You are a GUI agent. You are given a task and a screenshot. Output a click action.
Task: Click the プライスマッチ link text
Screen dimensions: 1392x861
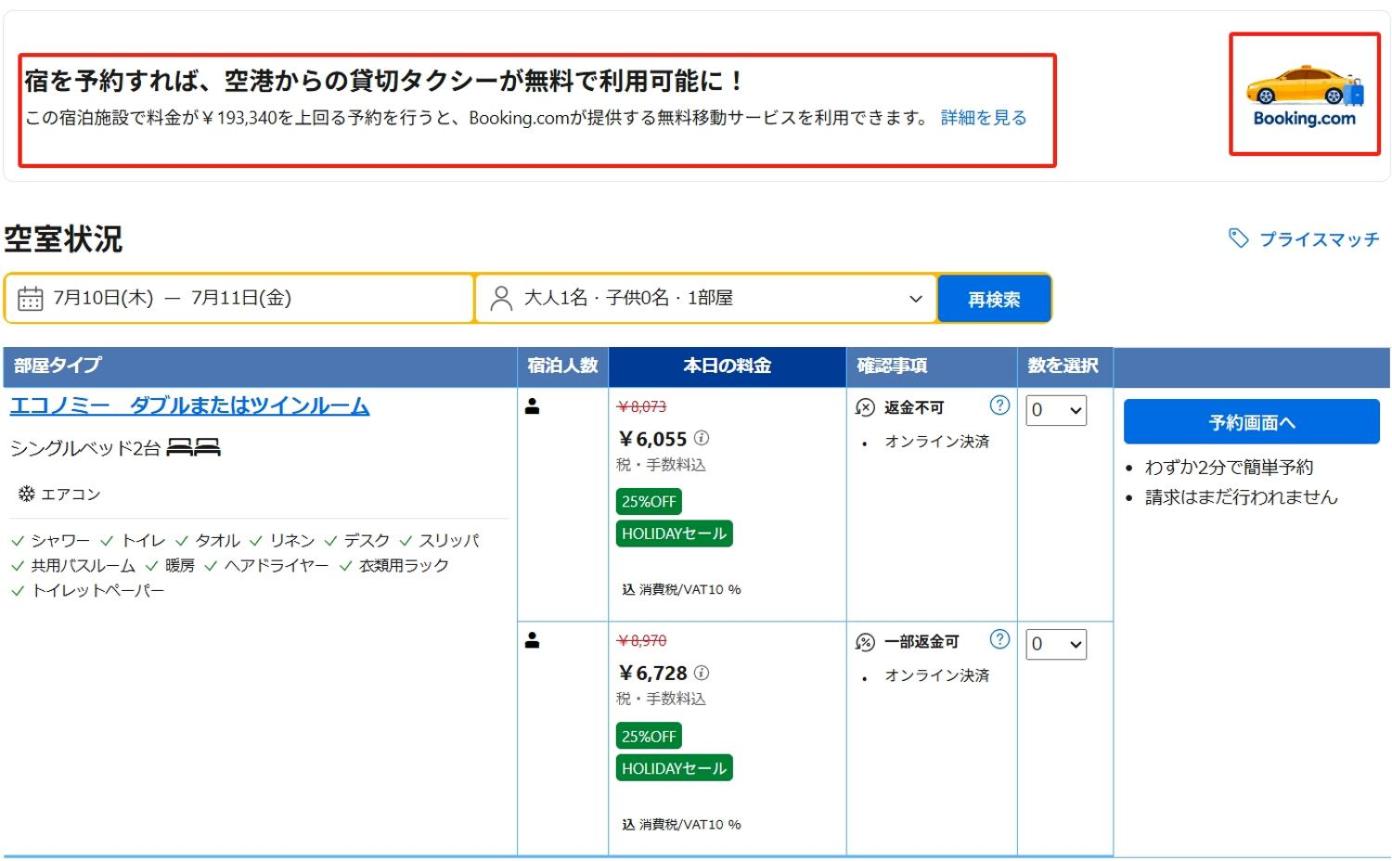pyautogui.click(x=1318, y=239)
